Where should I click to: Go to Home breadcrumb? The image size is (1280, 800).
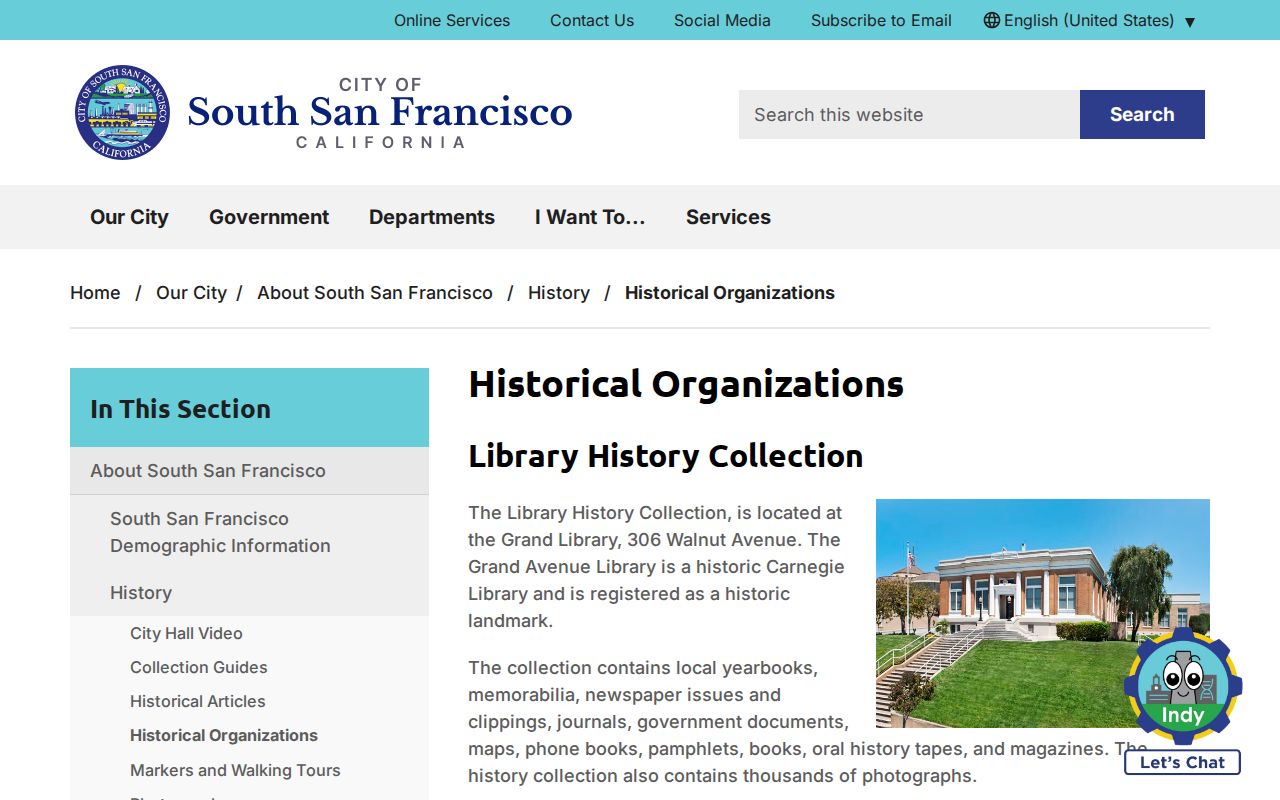pyautogui.click(x=95, y=293)
